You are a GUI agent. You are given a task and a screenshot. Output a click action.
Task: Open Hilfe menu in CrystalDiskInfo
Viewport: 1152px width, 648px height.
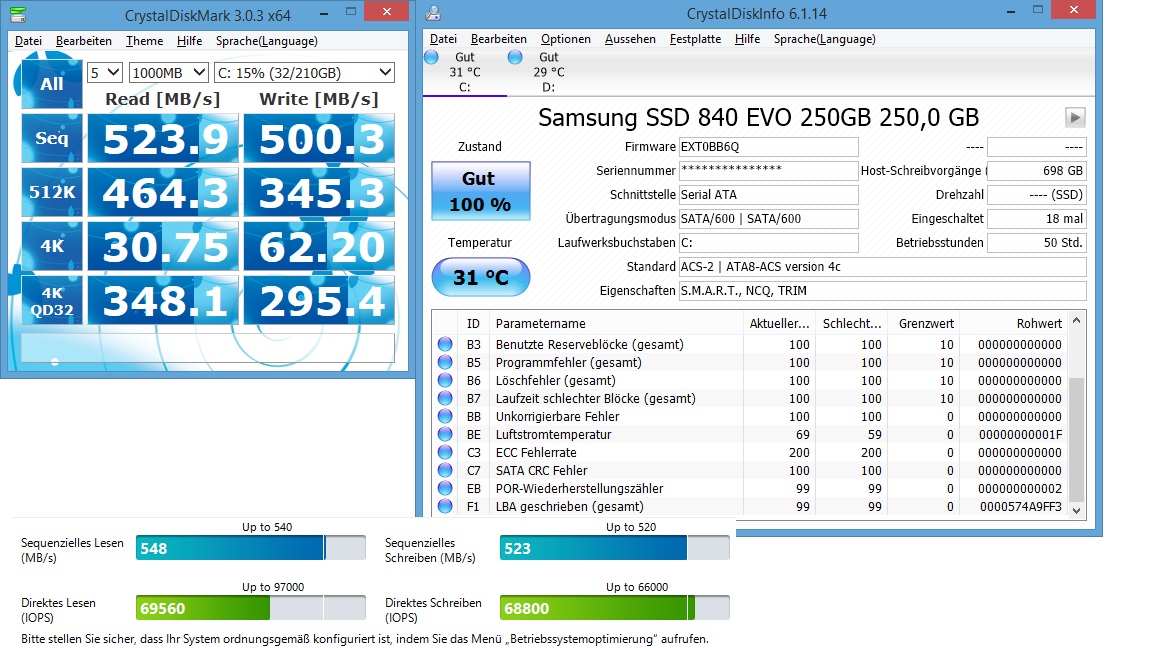click(x=747, y=39)
